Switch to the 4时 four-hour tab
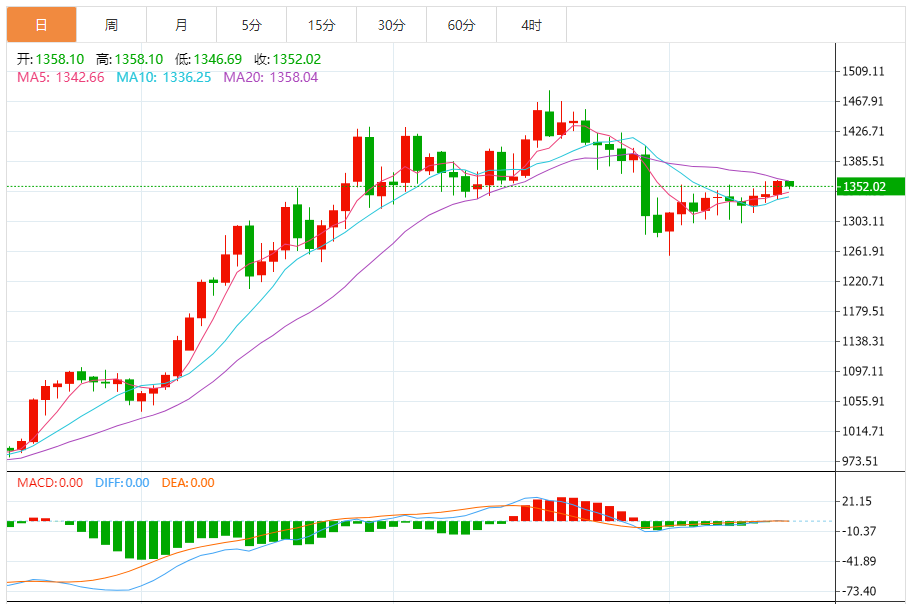This screenshot has height=604, width=908. click(531, 25)
